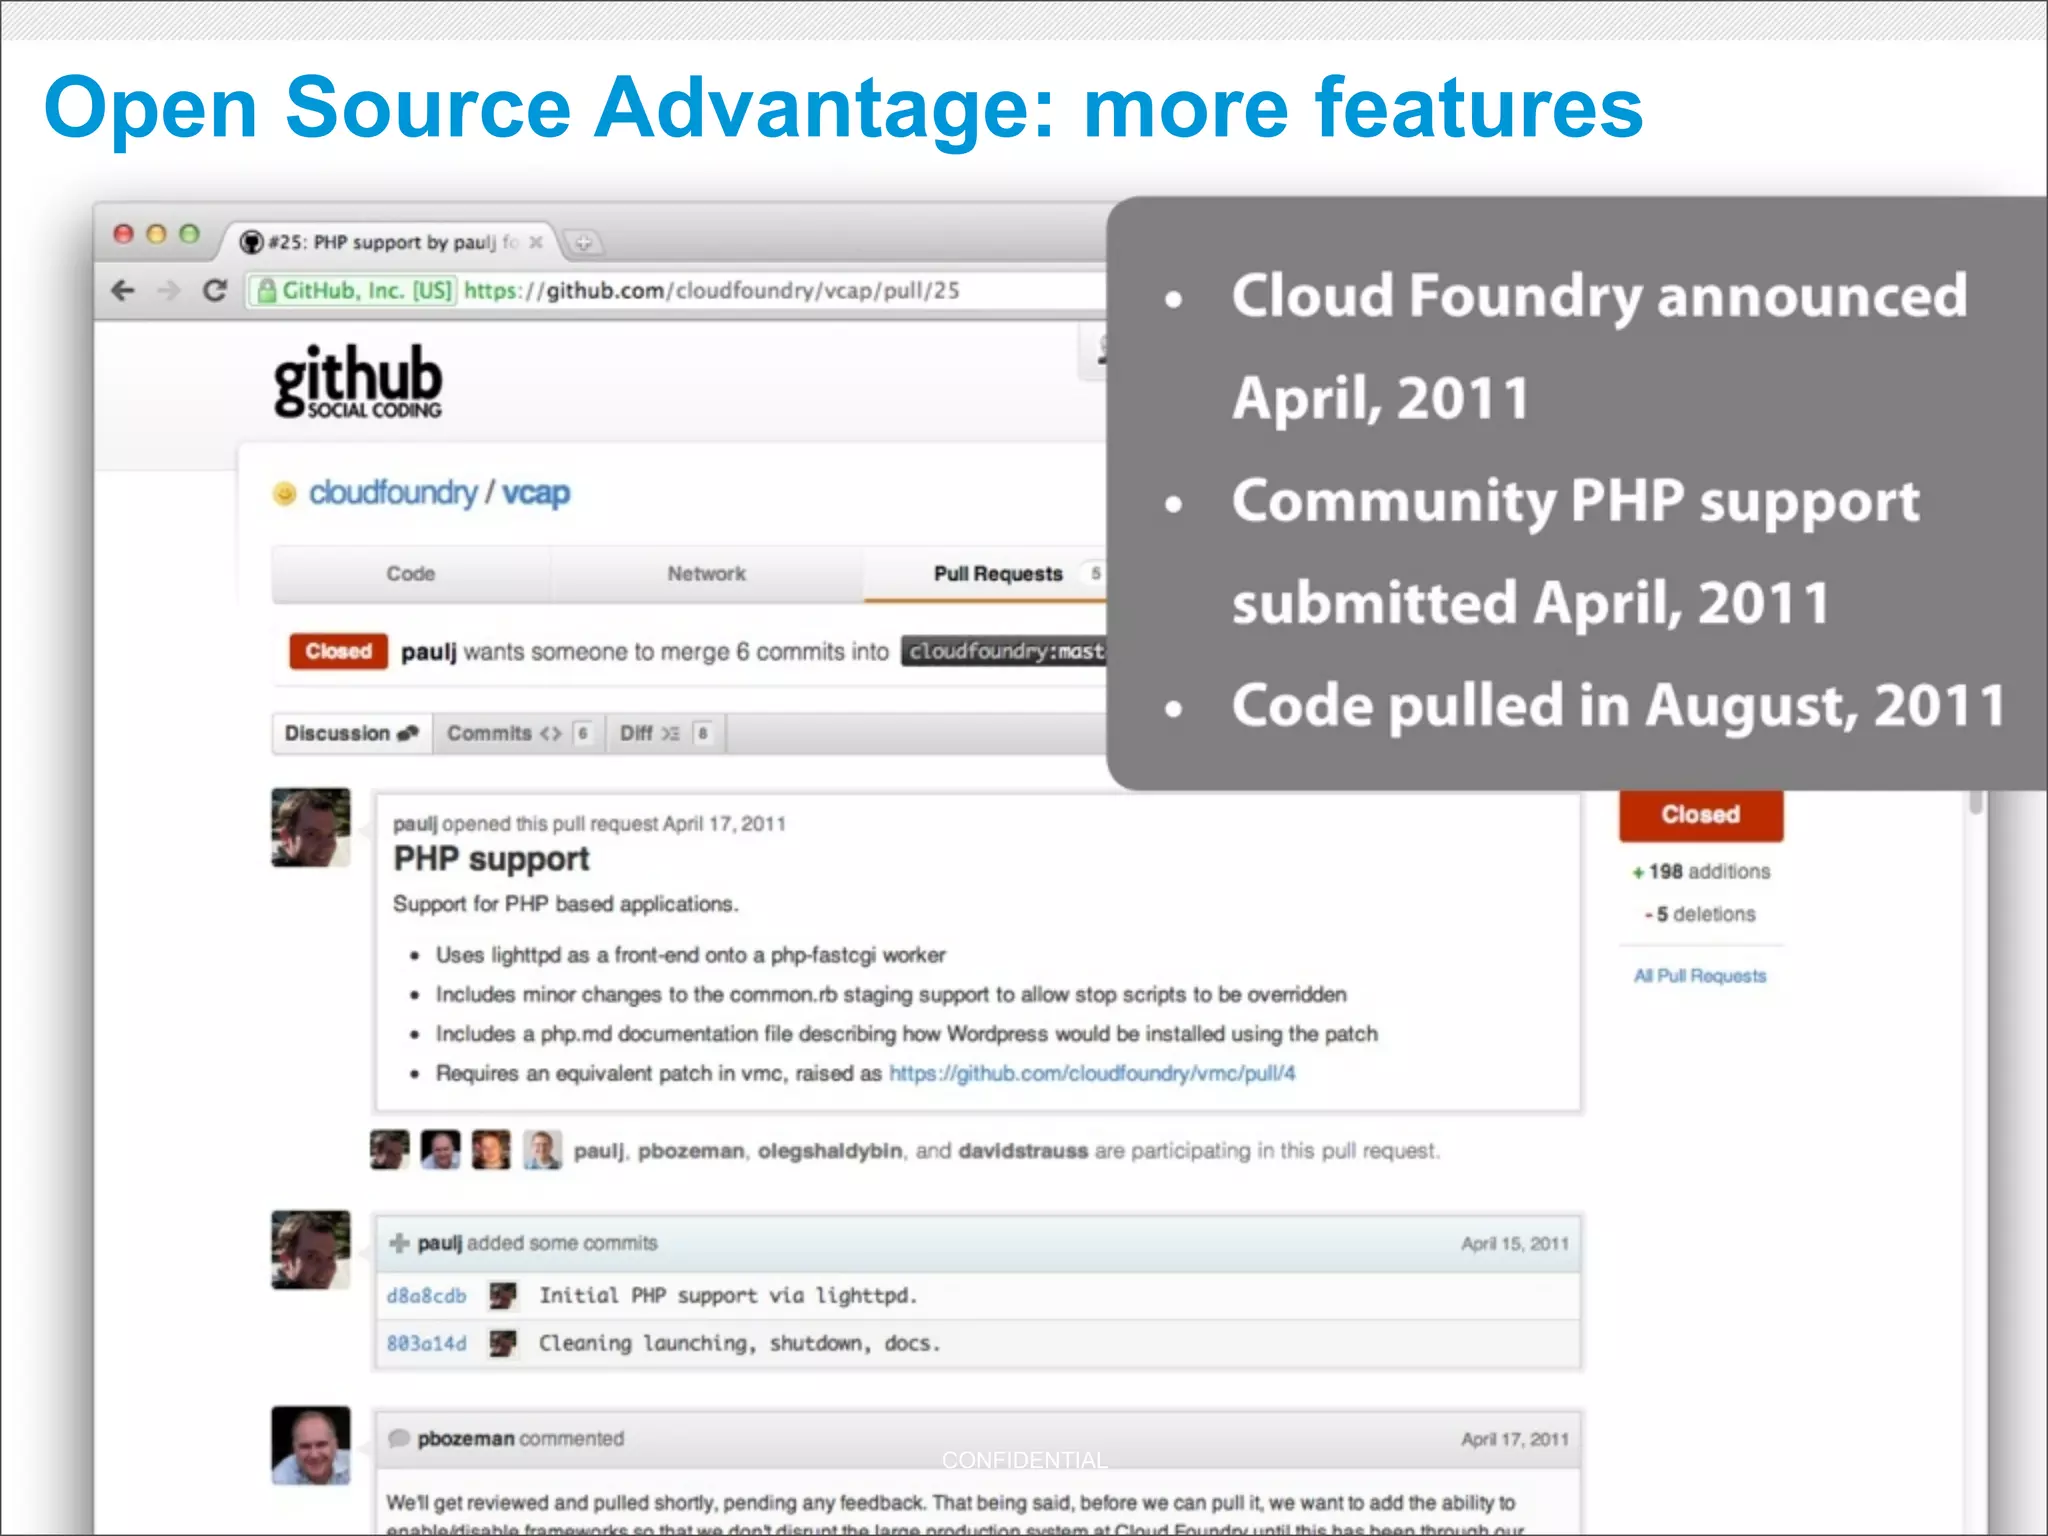The height and width of the screenshot is (1536, 2048).
Task: Click the browser back arrow
Action: 123,291
